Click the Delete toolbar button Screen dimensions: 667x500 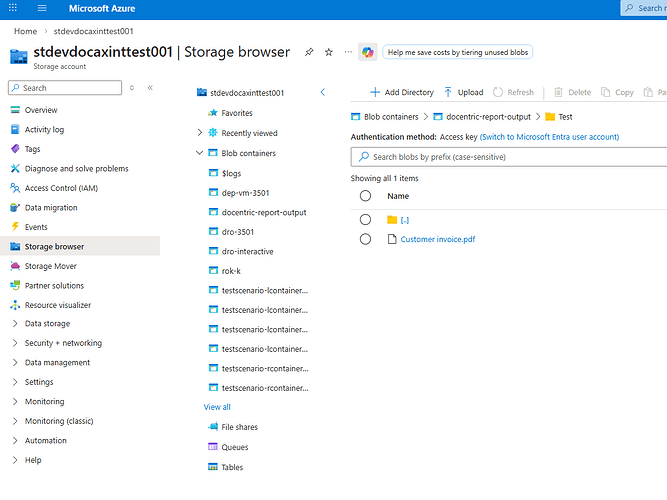click(573, 92)
